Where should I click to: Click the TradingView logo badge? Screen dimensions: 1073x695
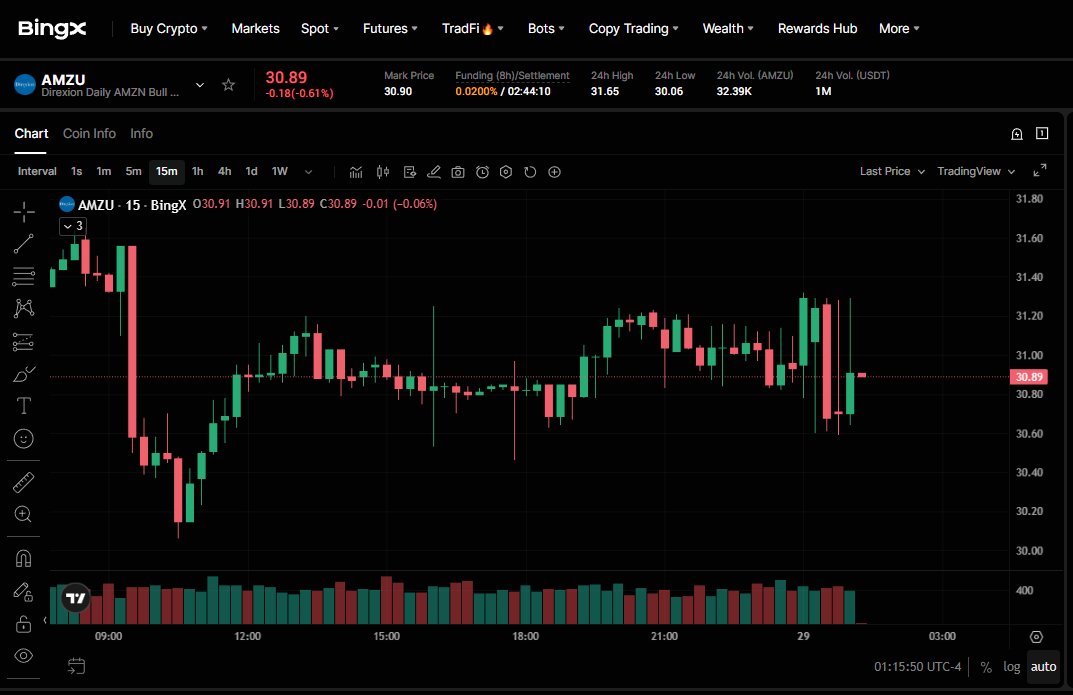point(75,598)
